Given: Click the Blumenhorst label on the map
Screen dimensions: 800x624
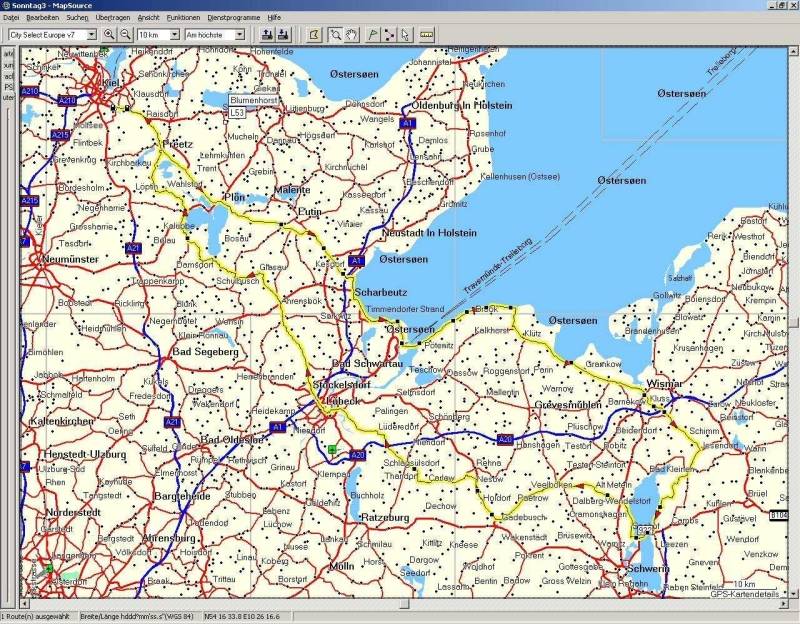Looking at the screenshot, I should coord(251,101).
